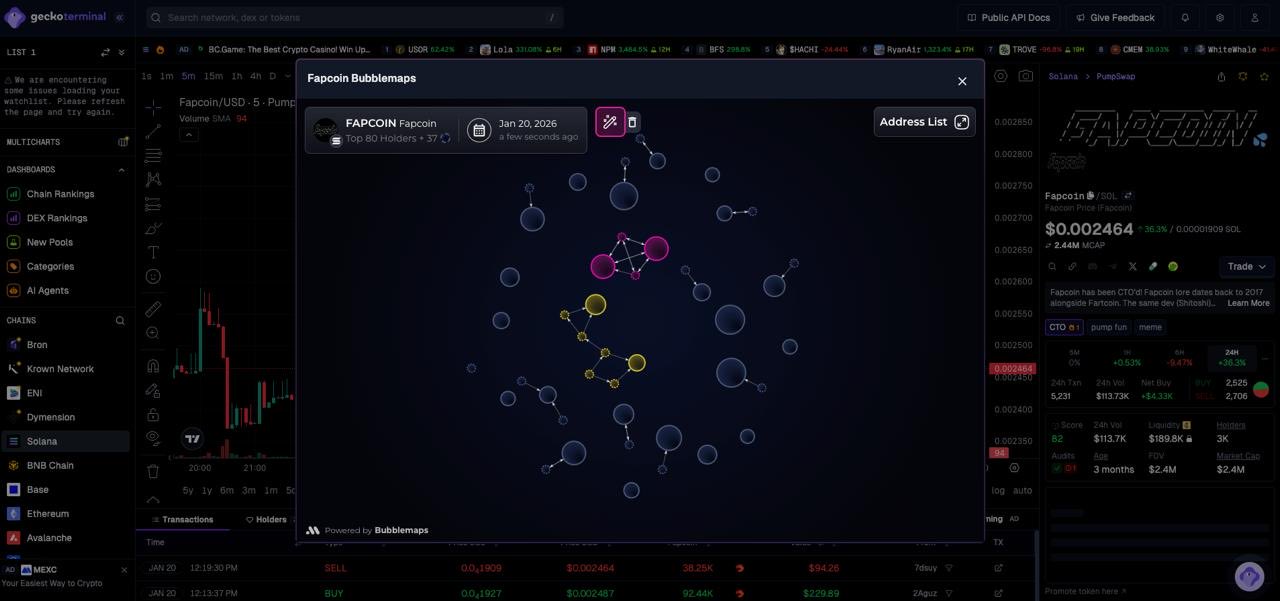The image size is (1280, 601).
Task: Select the 1y chart range
Action: [x=207, y=490]
